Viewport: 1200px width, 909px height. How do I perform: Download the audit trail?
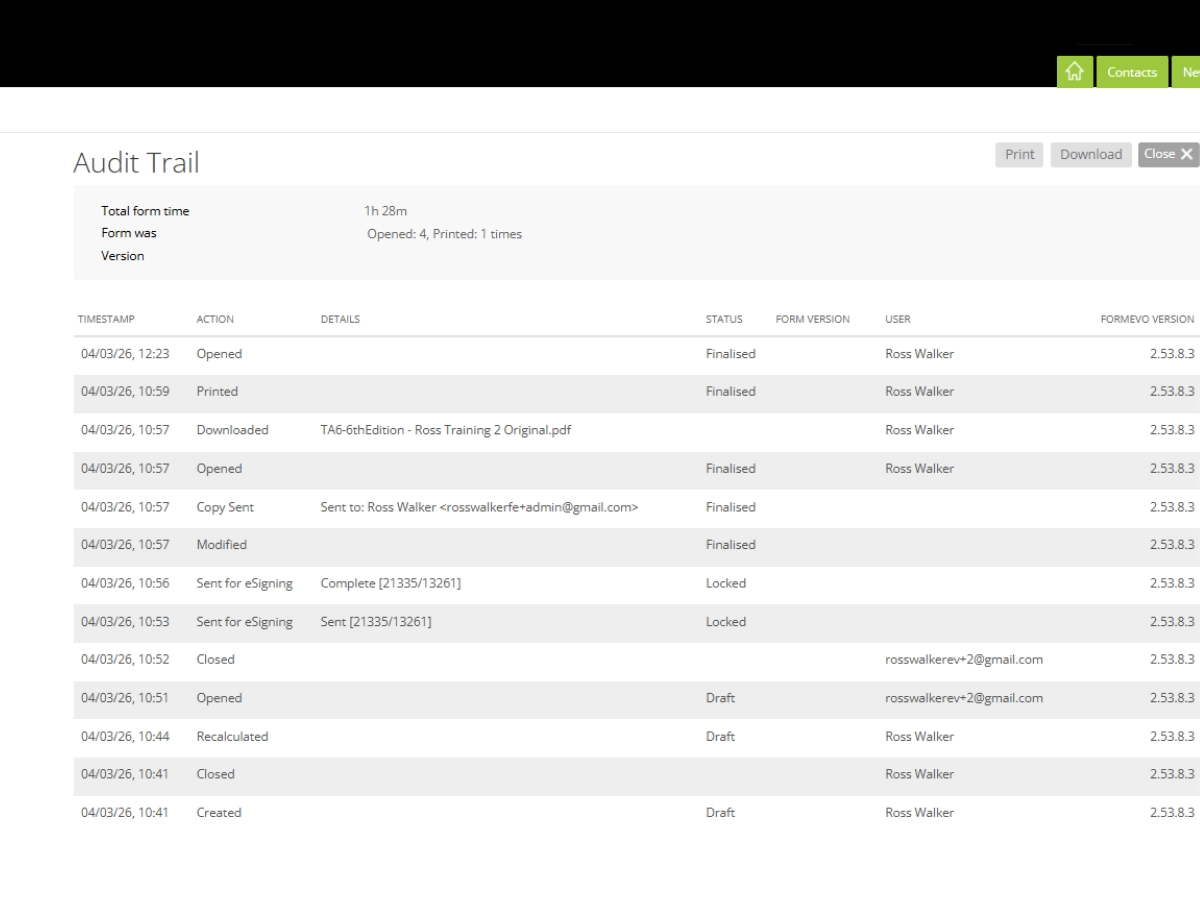point(1091,154)
